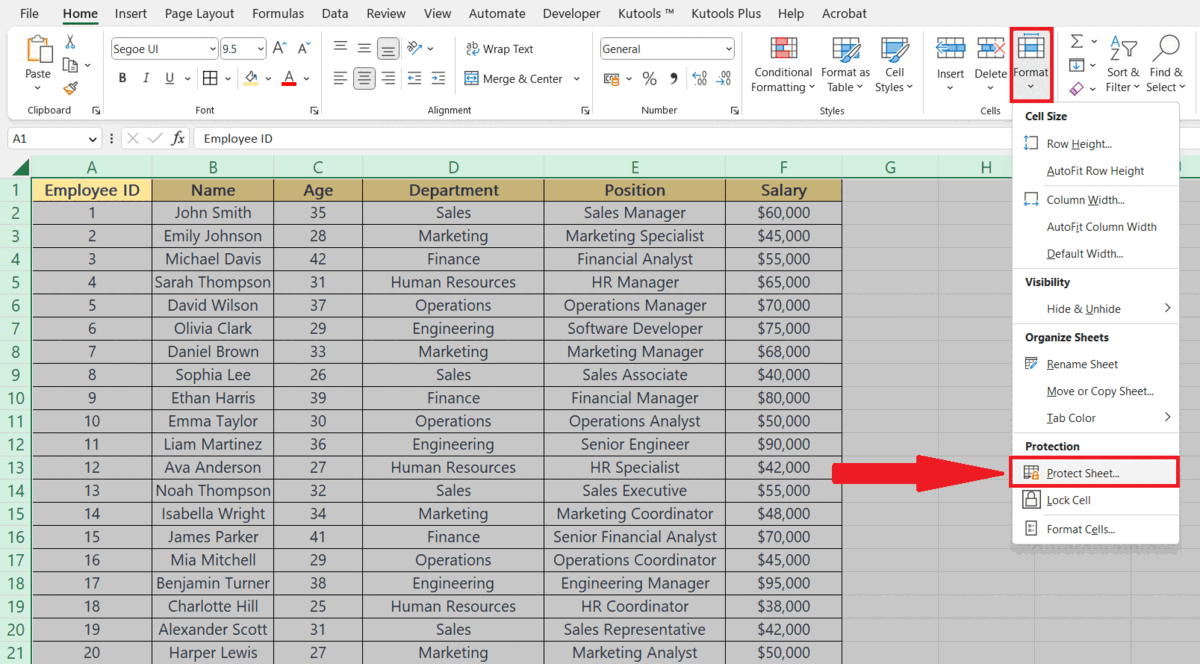
Task: Toggle bold formatting
Action: tap(122, 78)
